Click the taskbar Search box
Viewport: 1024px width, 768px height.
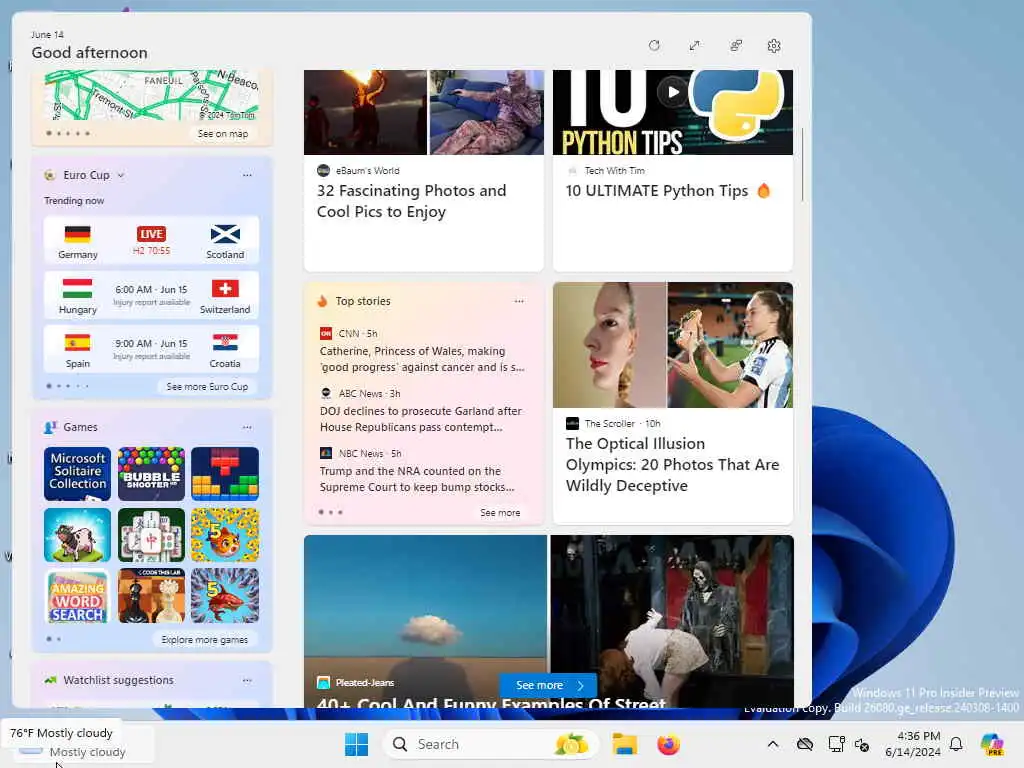[x=490, y=744]
